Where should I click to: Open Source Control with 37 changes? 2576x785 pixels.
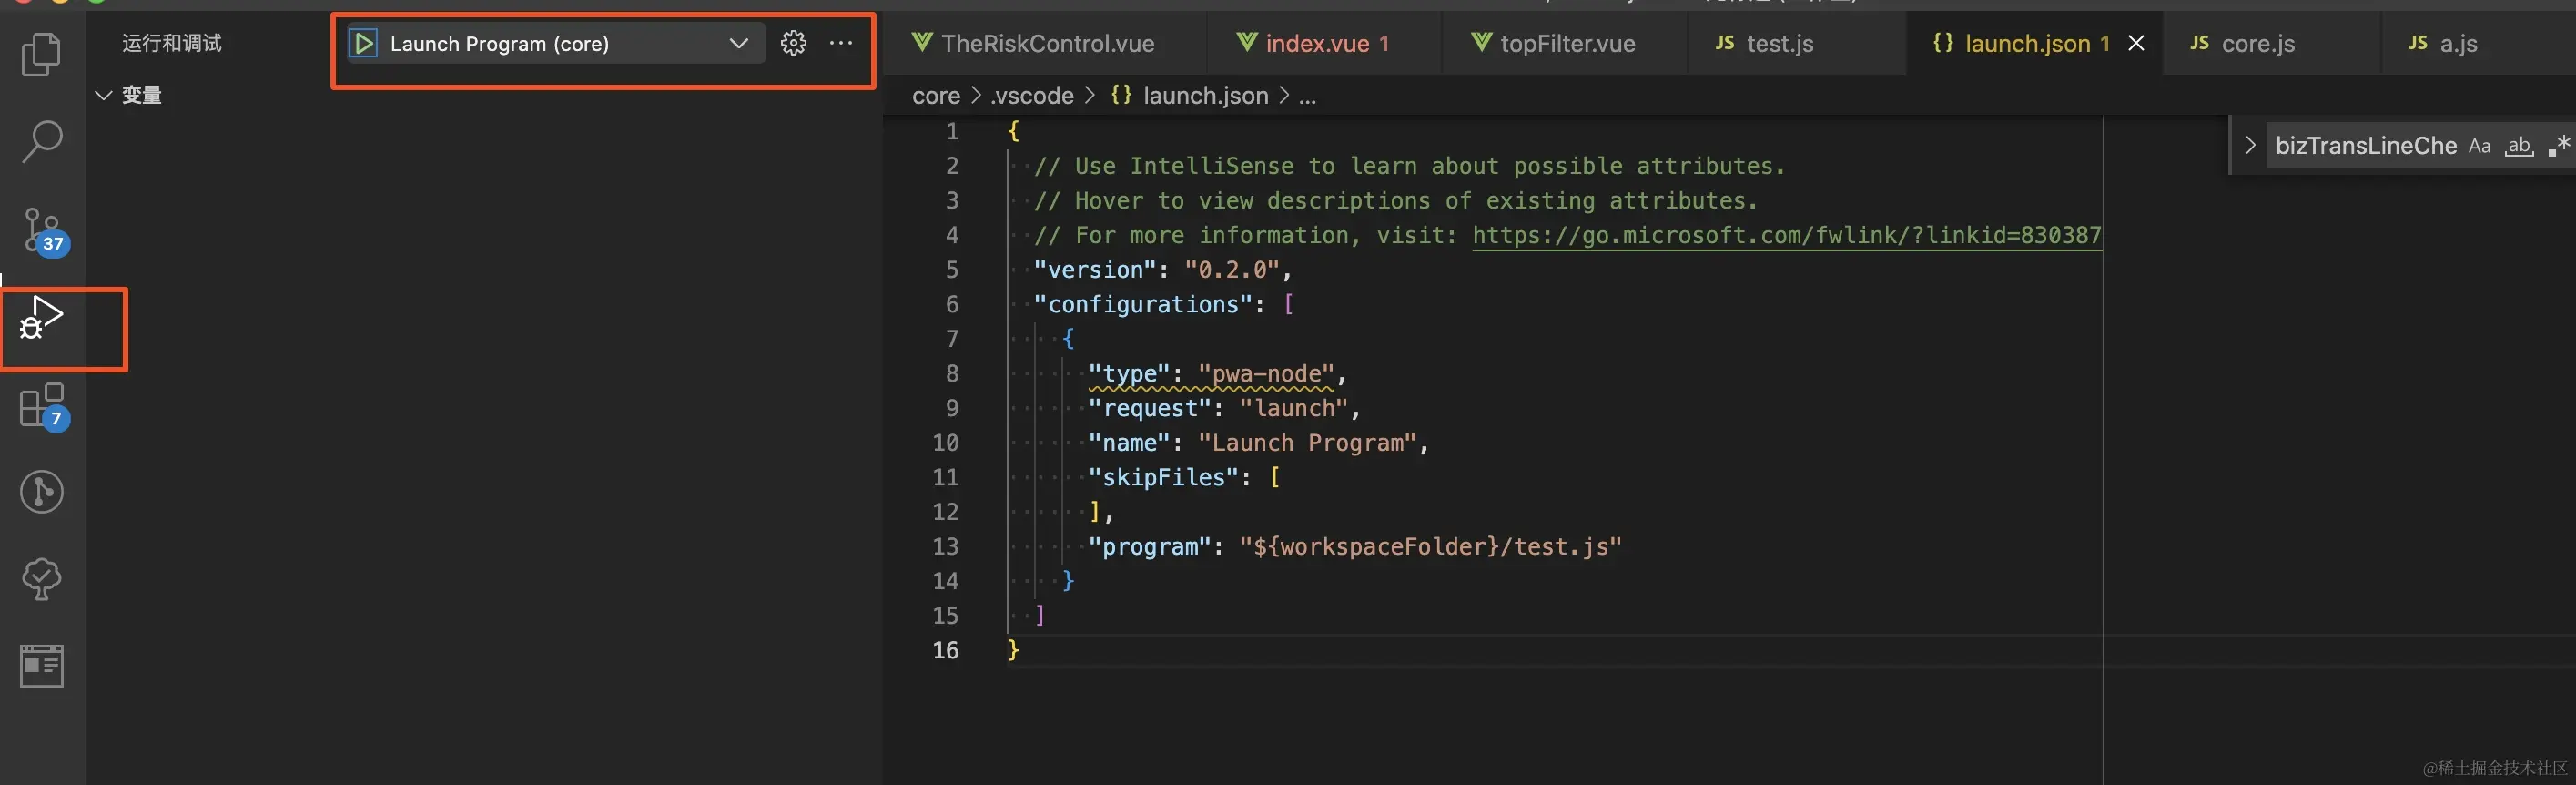[44, 231]
